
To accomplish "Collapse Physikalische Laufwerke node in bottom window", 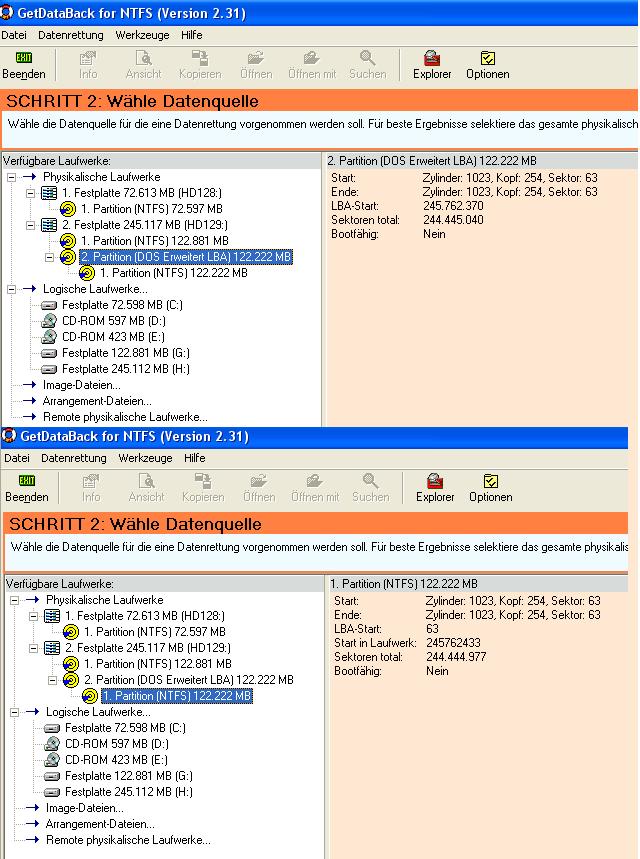I will point(14,600).
